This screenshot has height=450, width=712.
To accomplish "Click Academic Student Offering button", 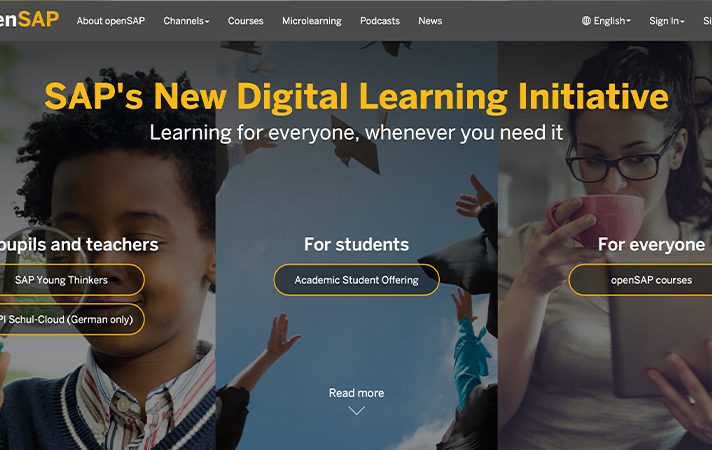I will [x=356, y=280].
